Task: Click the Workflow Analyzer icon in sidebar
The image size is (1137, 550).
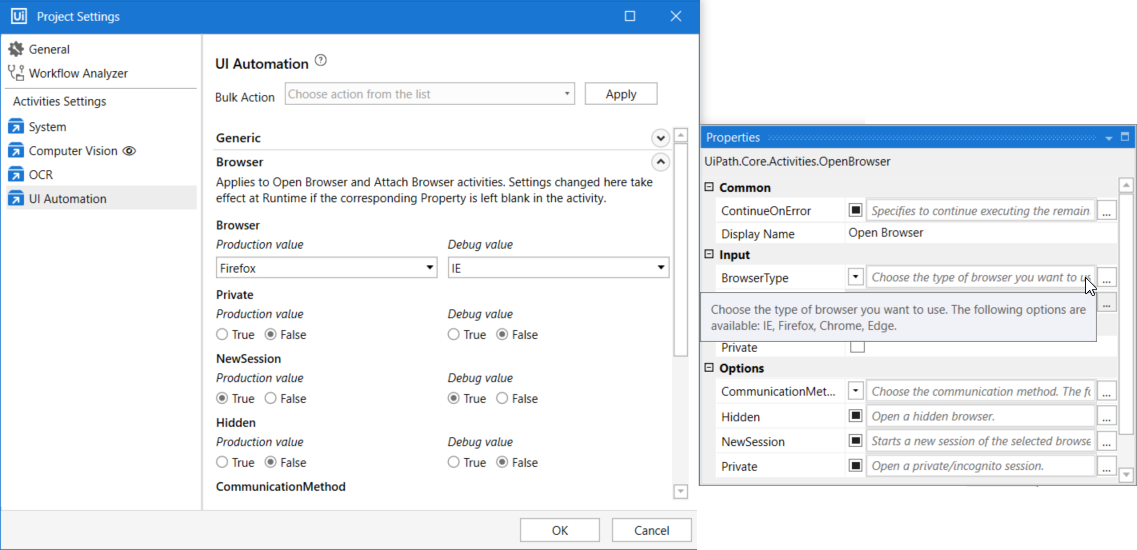Action: pyautogui.click(x=15, y=73)
